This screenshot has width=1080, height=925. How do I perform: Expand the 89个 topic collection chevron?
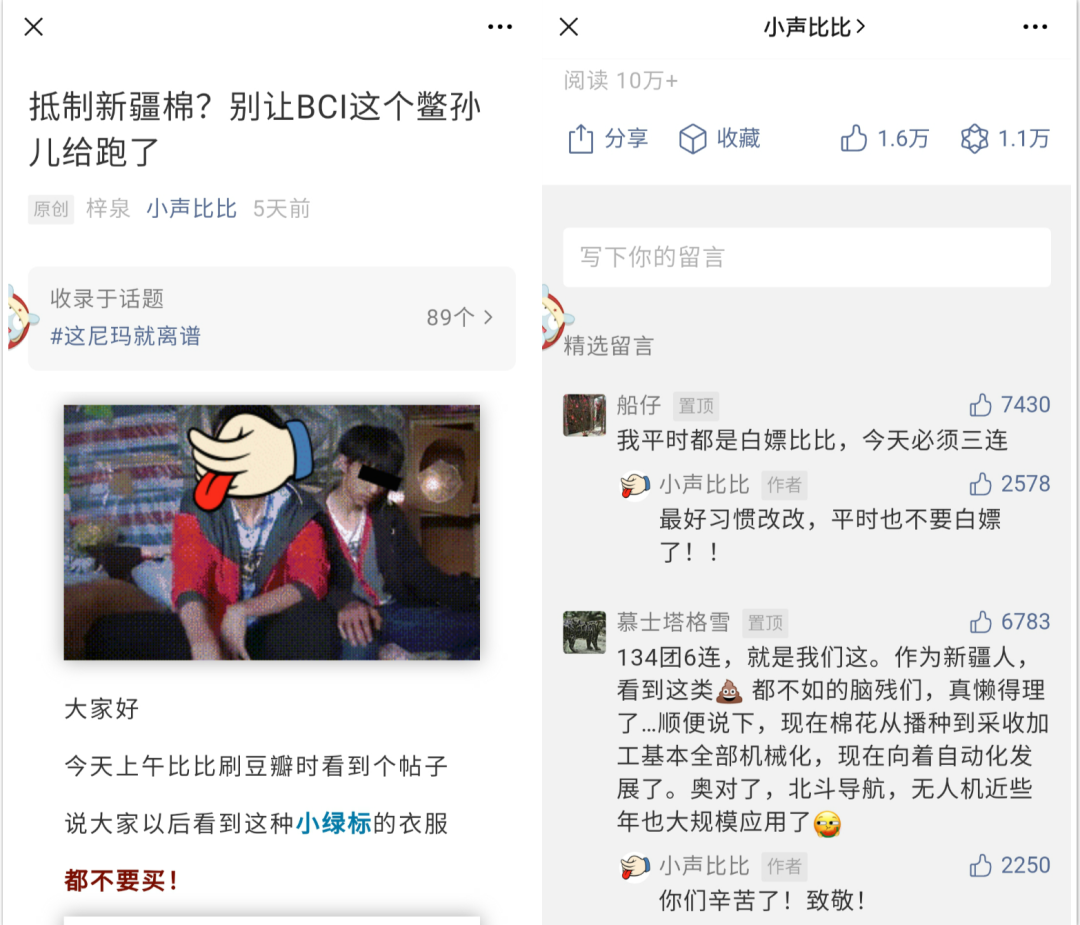pos(488,318)
